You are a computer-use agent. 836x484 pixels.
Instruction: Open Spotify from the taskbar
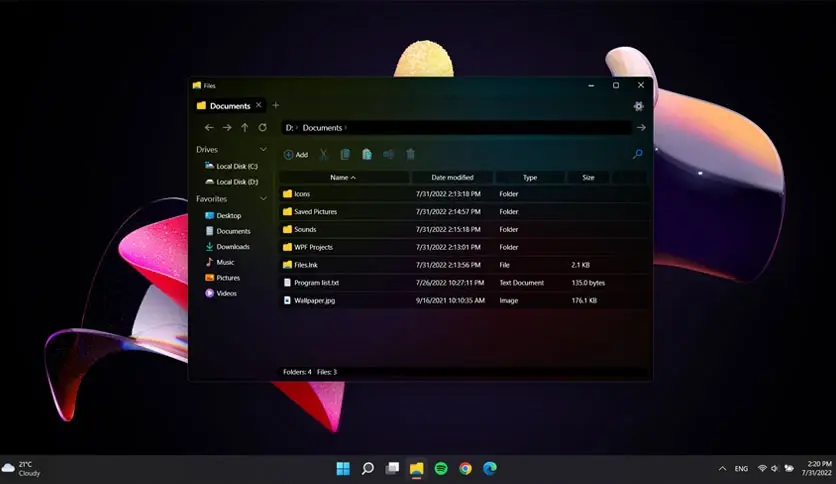[x=441, y=469]
